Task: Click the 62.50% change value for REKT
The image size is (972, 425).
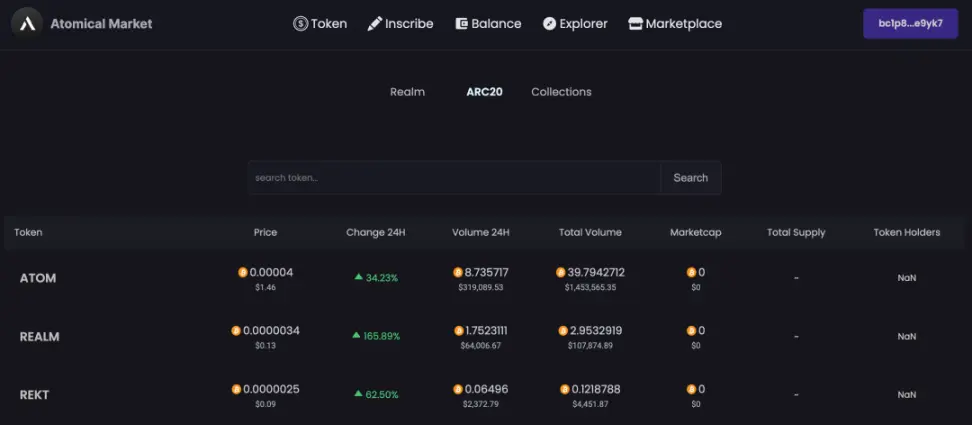Action: coord(382,395)
